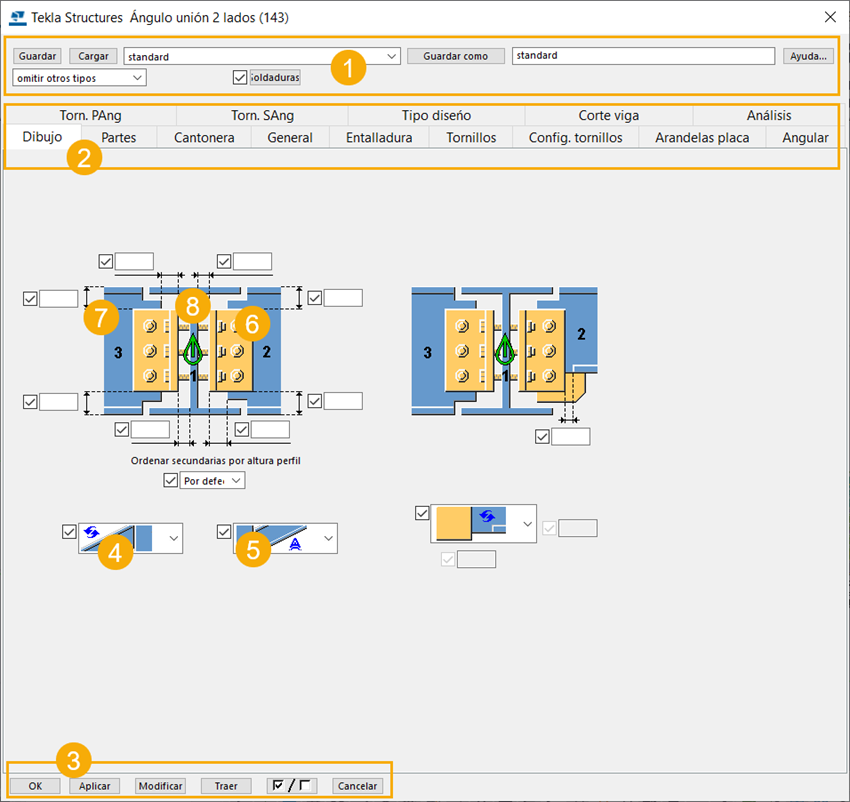
Task: Toggle checkbox beside 'Por defe' dropdown
Action: 171,480
